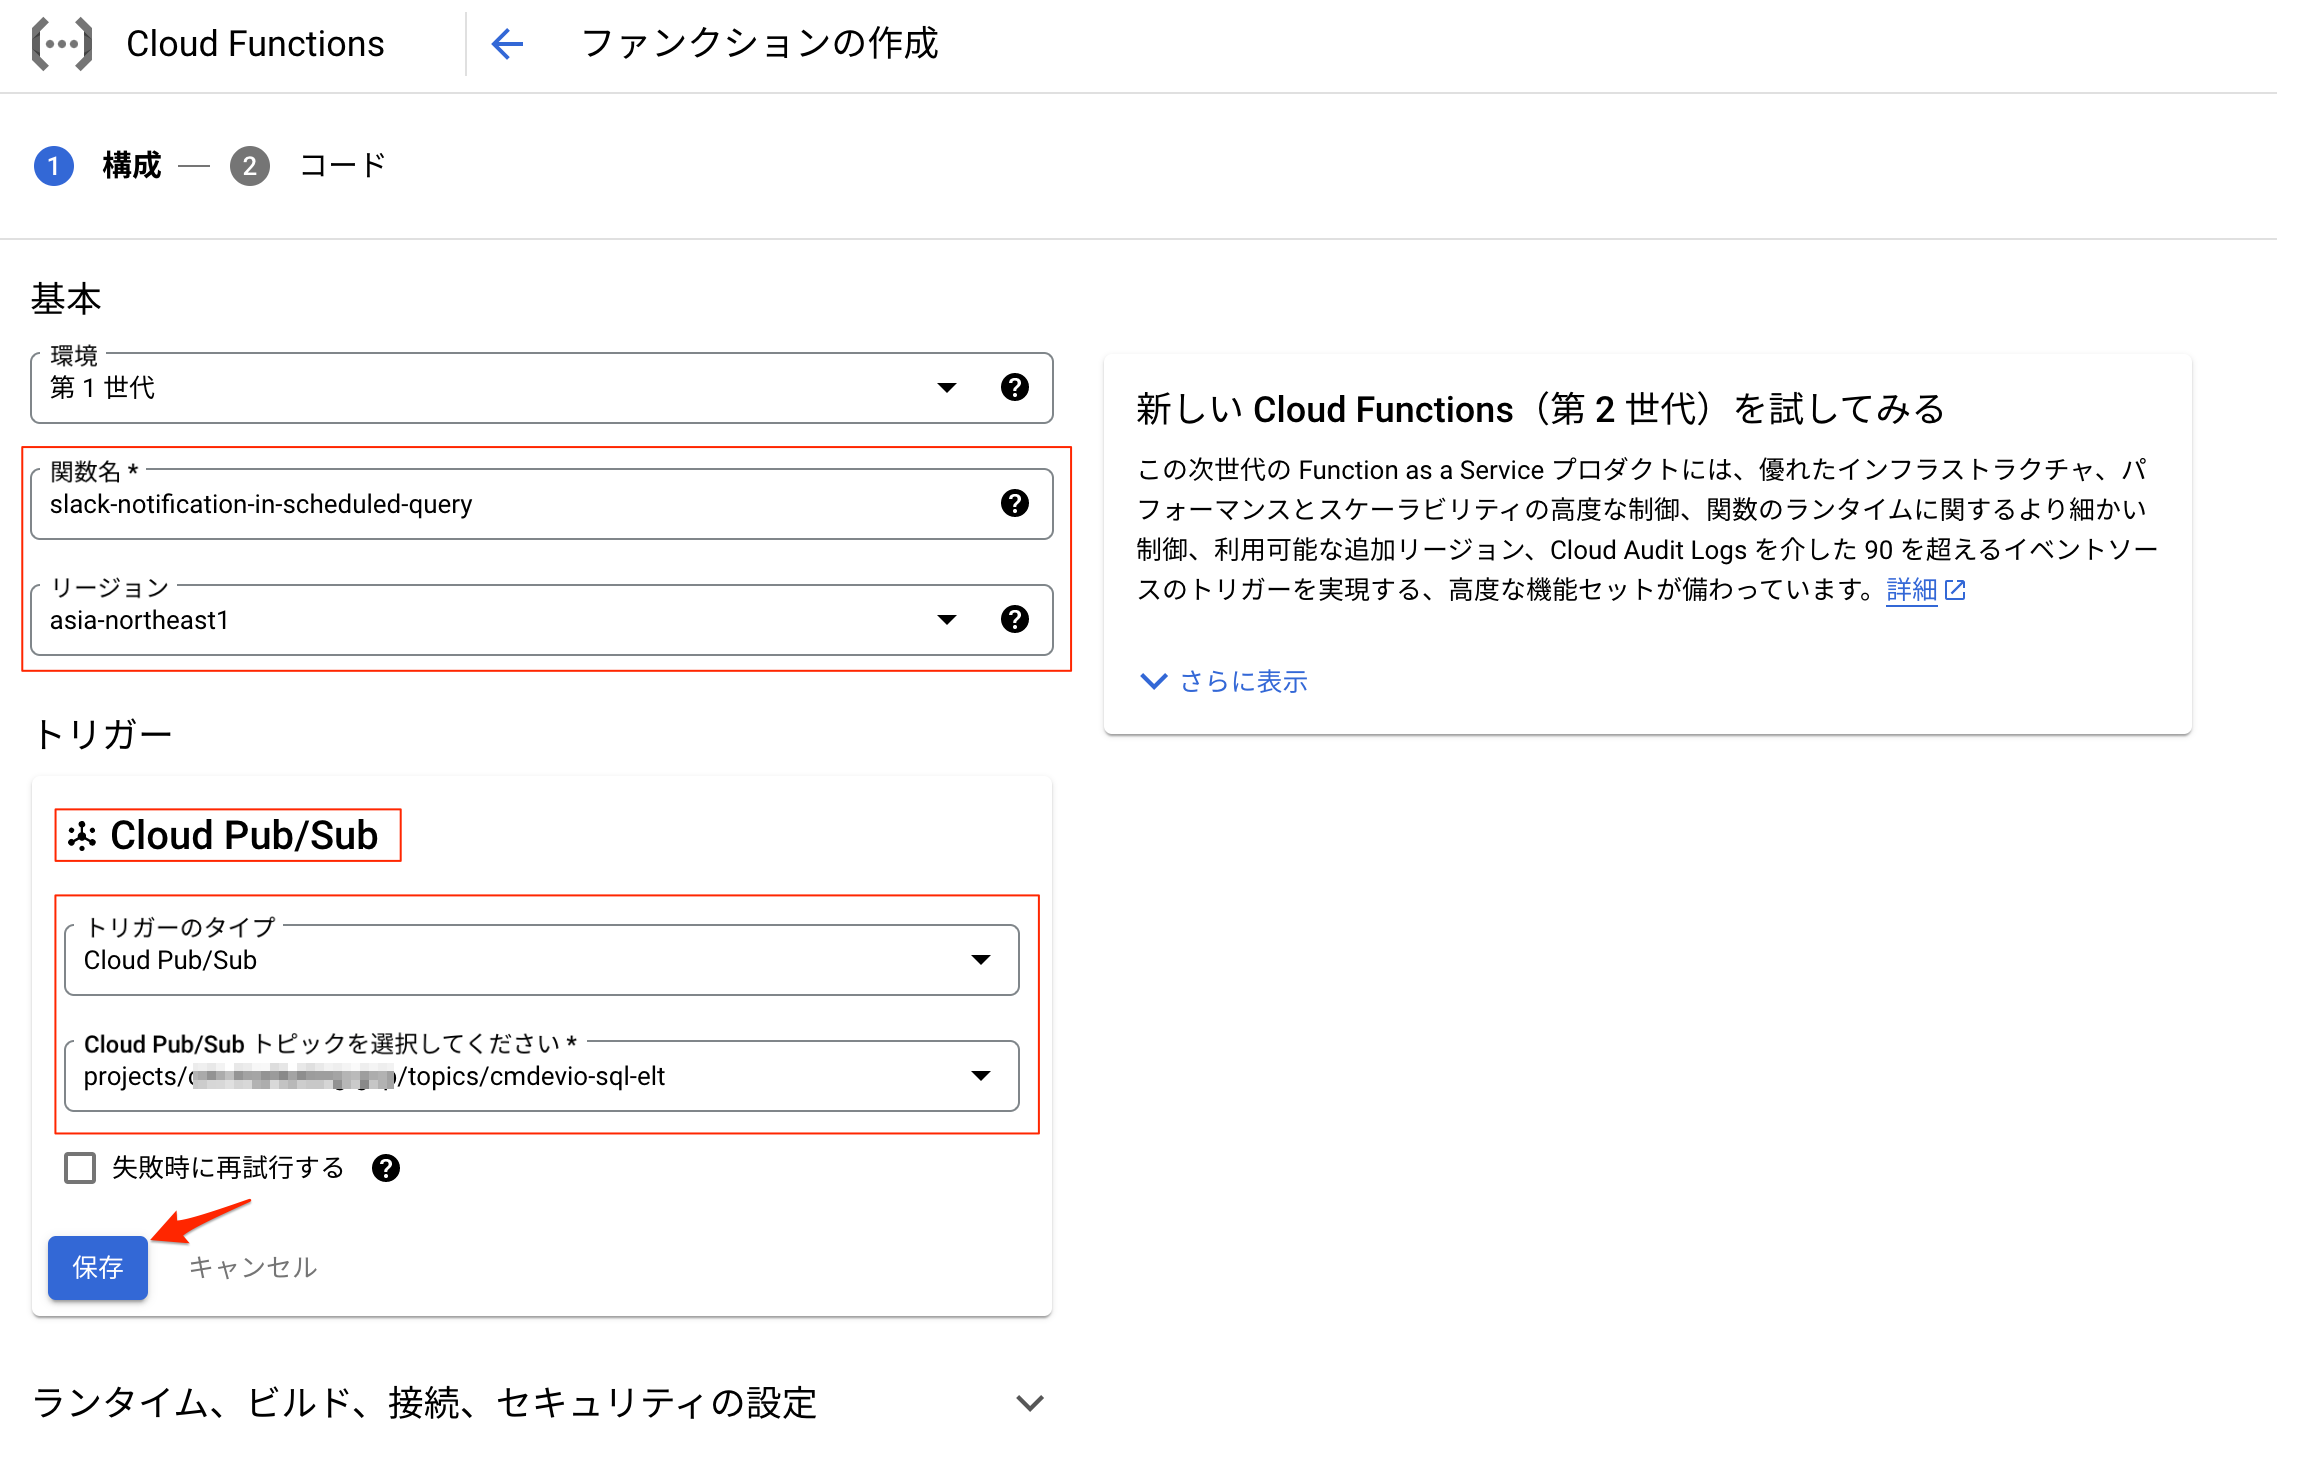The height and width of the screenshot is (1458, 2318).
Task: Click the Cloud Functions title text
Action: [x=255, y=44]
